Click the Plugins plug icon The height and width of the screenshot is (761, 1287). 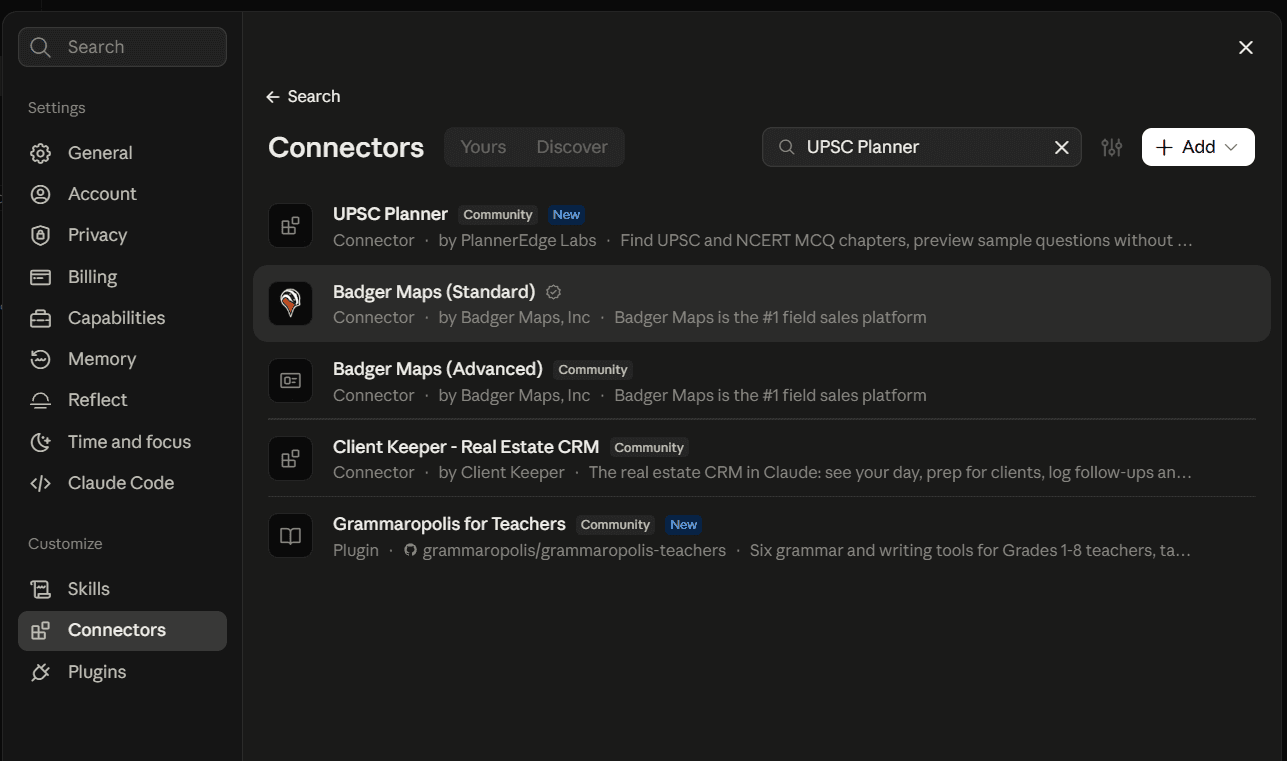pyautogui.click(x=40, y=672)
